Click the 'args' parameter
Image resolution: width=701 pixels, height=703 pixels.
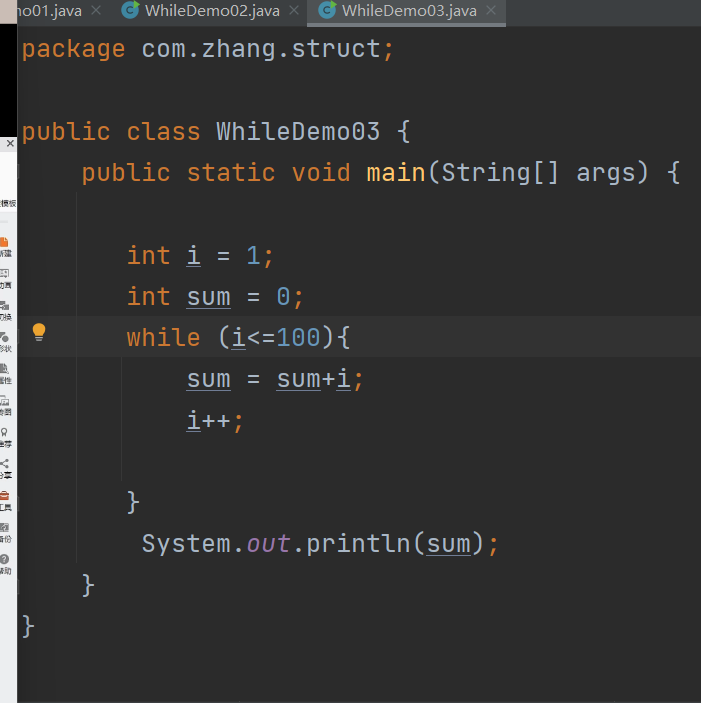click(x=606, y=173)
